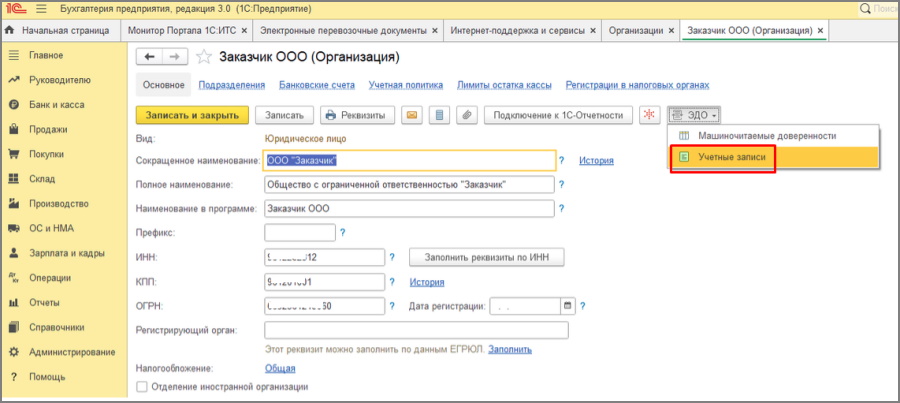This screenshot has height=403, width=900.
Task: Open Регистрации в налоговых органах link
Action: click(638, 85)
